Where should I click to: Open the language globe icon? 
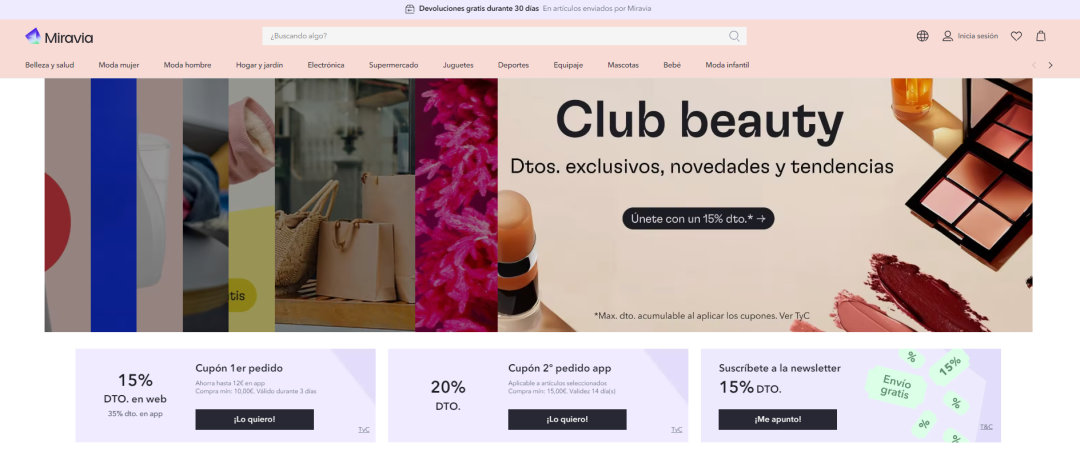pyautogui.click(x=922, y=36)
